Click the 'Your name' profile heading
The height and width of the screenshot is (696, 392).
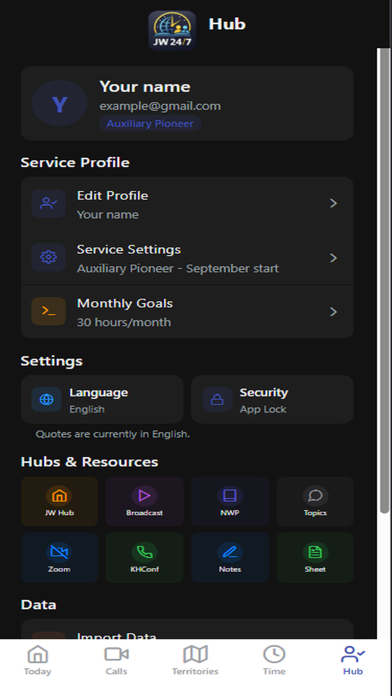click(x=145, y=87)
